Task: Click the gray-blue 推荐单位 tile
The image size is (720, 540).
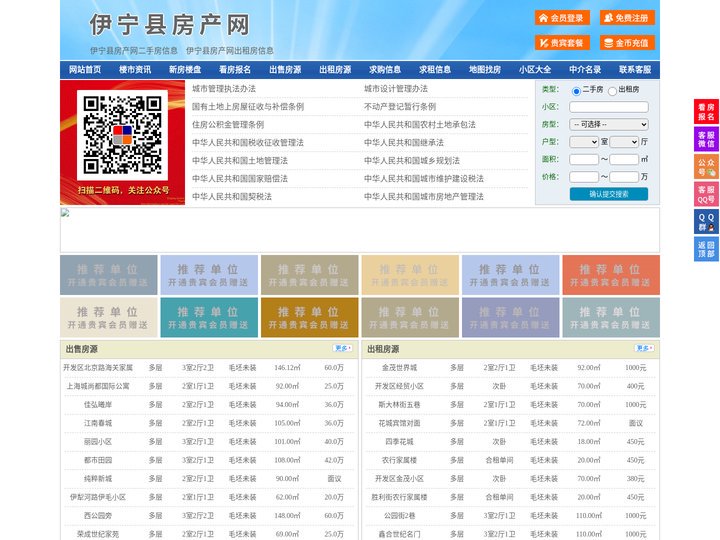Action: (x=109, y=275)
